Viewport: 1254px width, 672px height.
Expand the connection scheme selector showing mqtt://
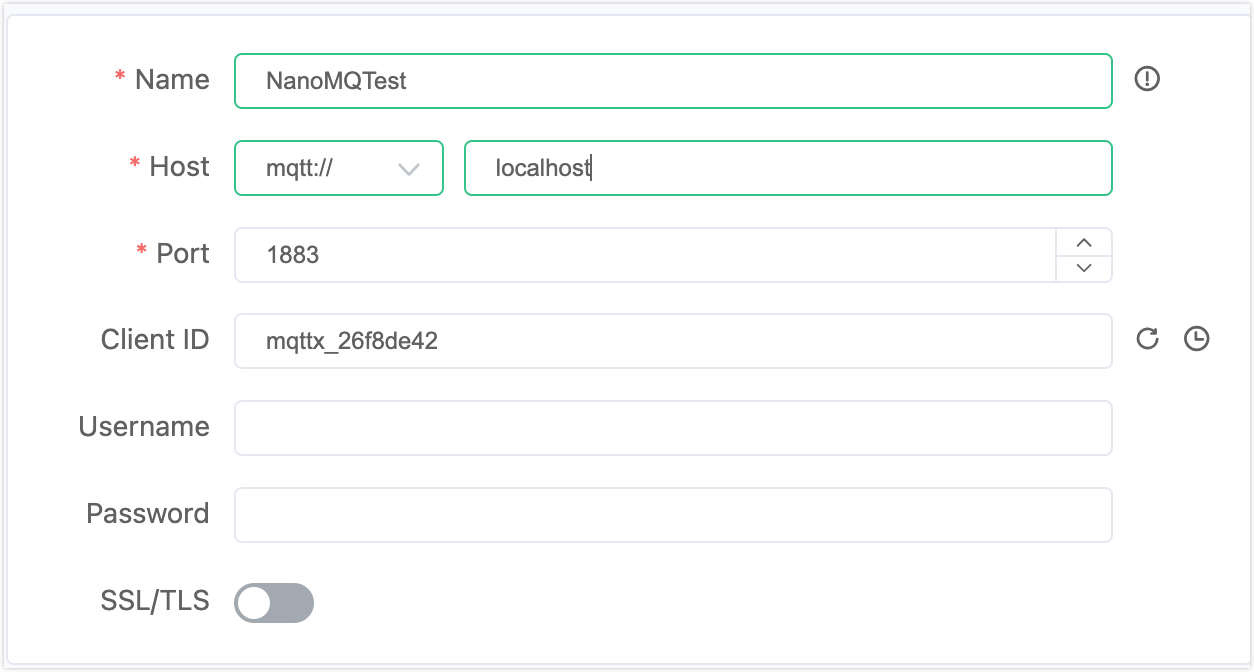(338, 168)
